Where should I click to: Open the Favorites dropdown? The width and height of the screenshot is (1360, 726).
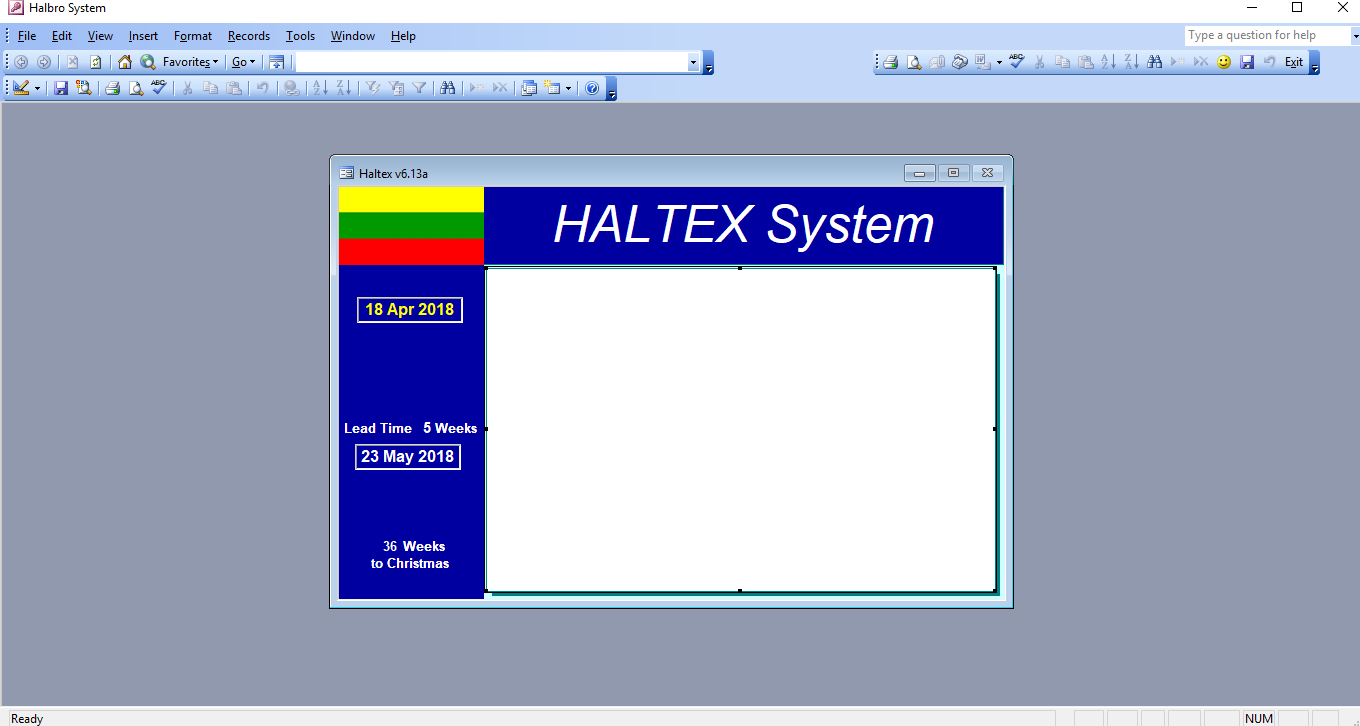tap(191, 62)
